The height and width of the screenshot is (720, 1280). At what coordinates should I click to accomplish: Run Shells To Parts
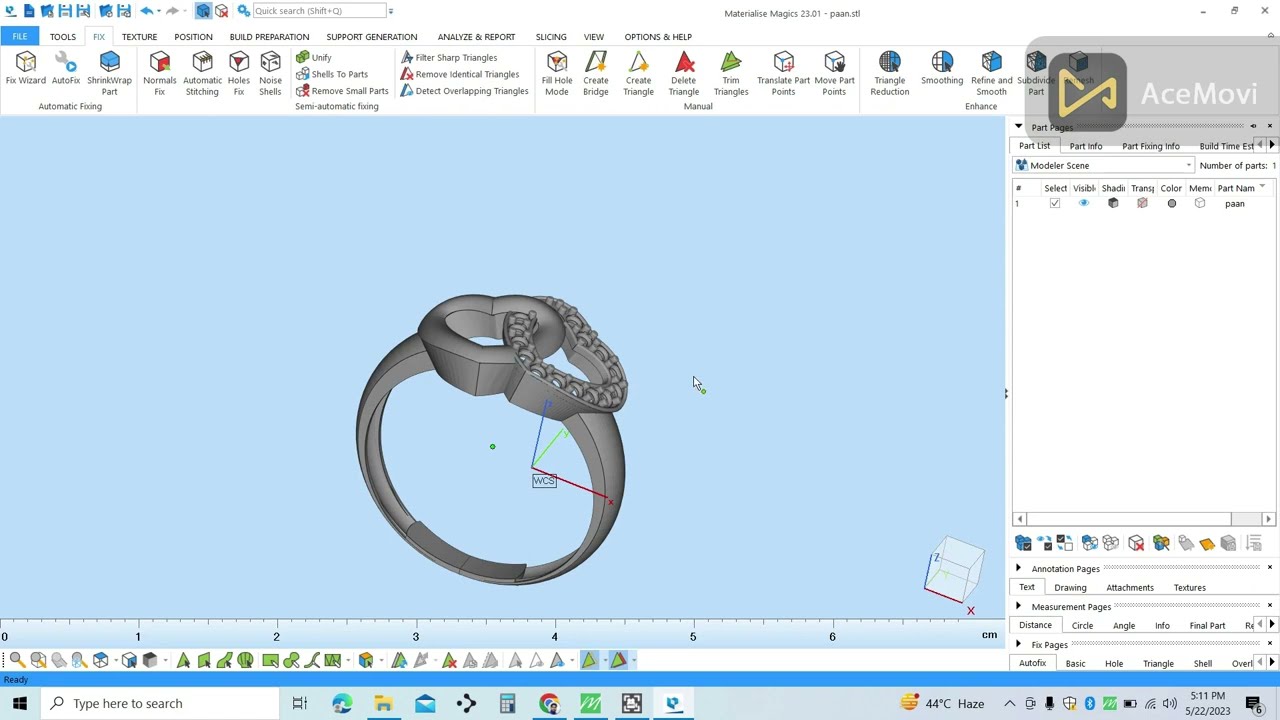pyautogui.click(x=332, y=74)
